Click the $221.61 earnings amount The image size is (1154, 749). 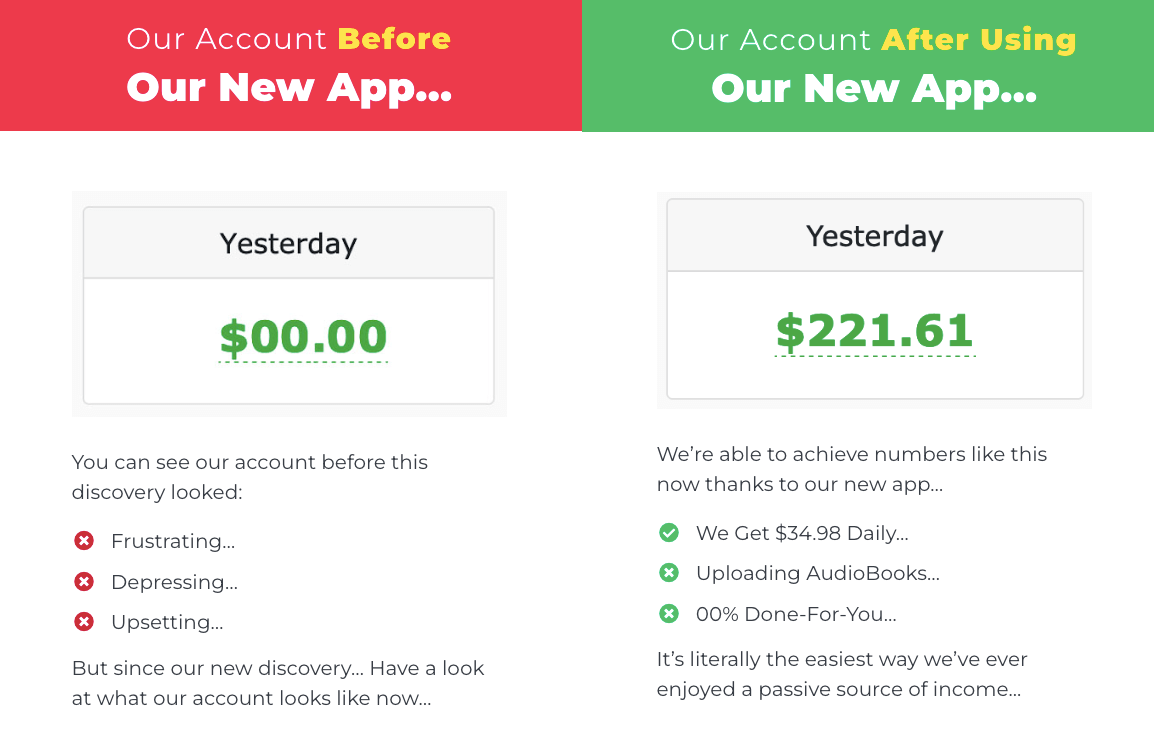(875, 331)
